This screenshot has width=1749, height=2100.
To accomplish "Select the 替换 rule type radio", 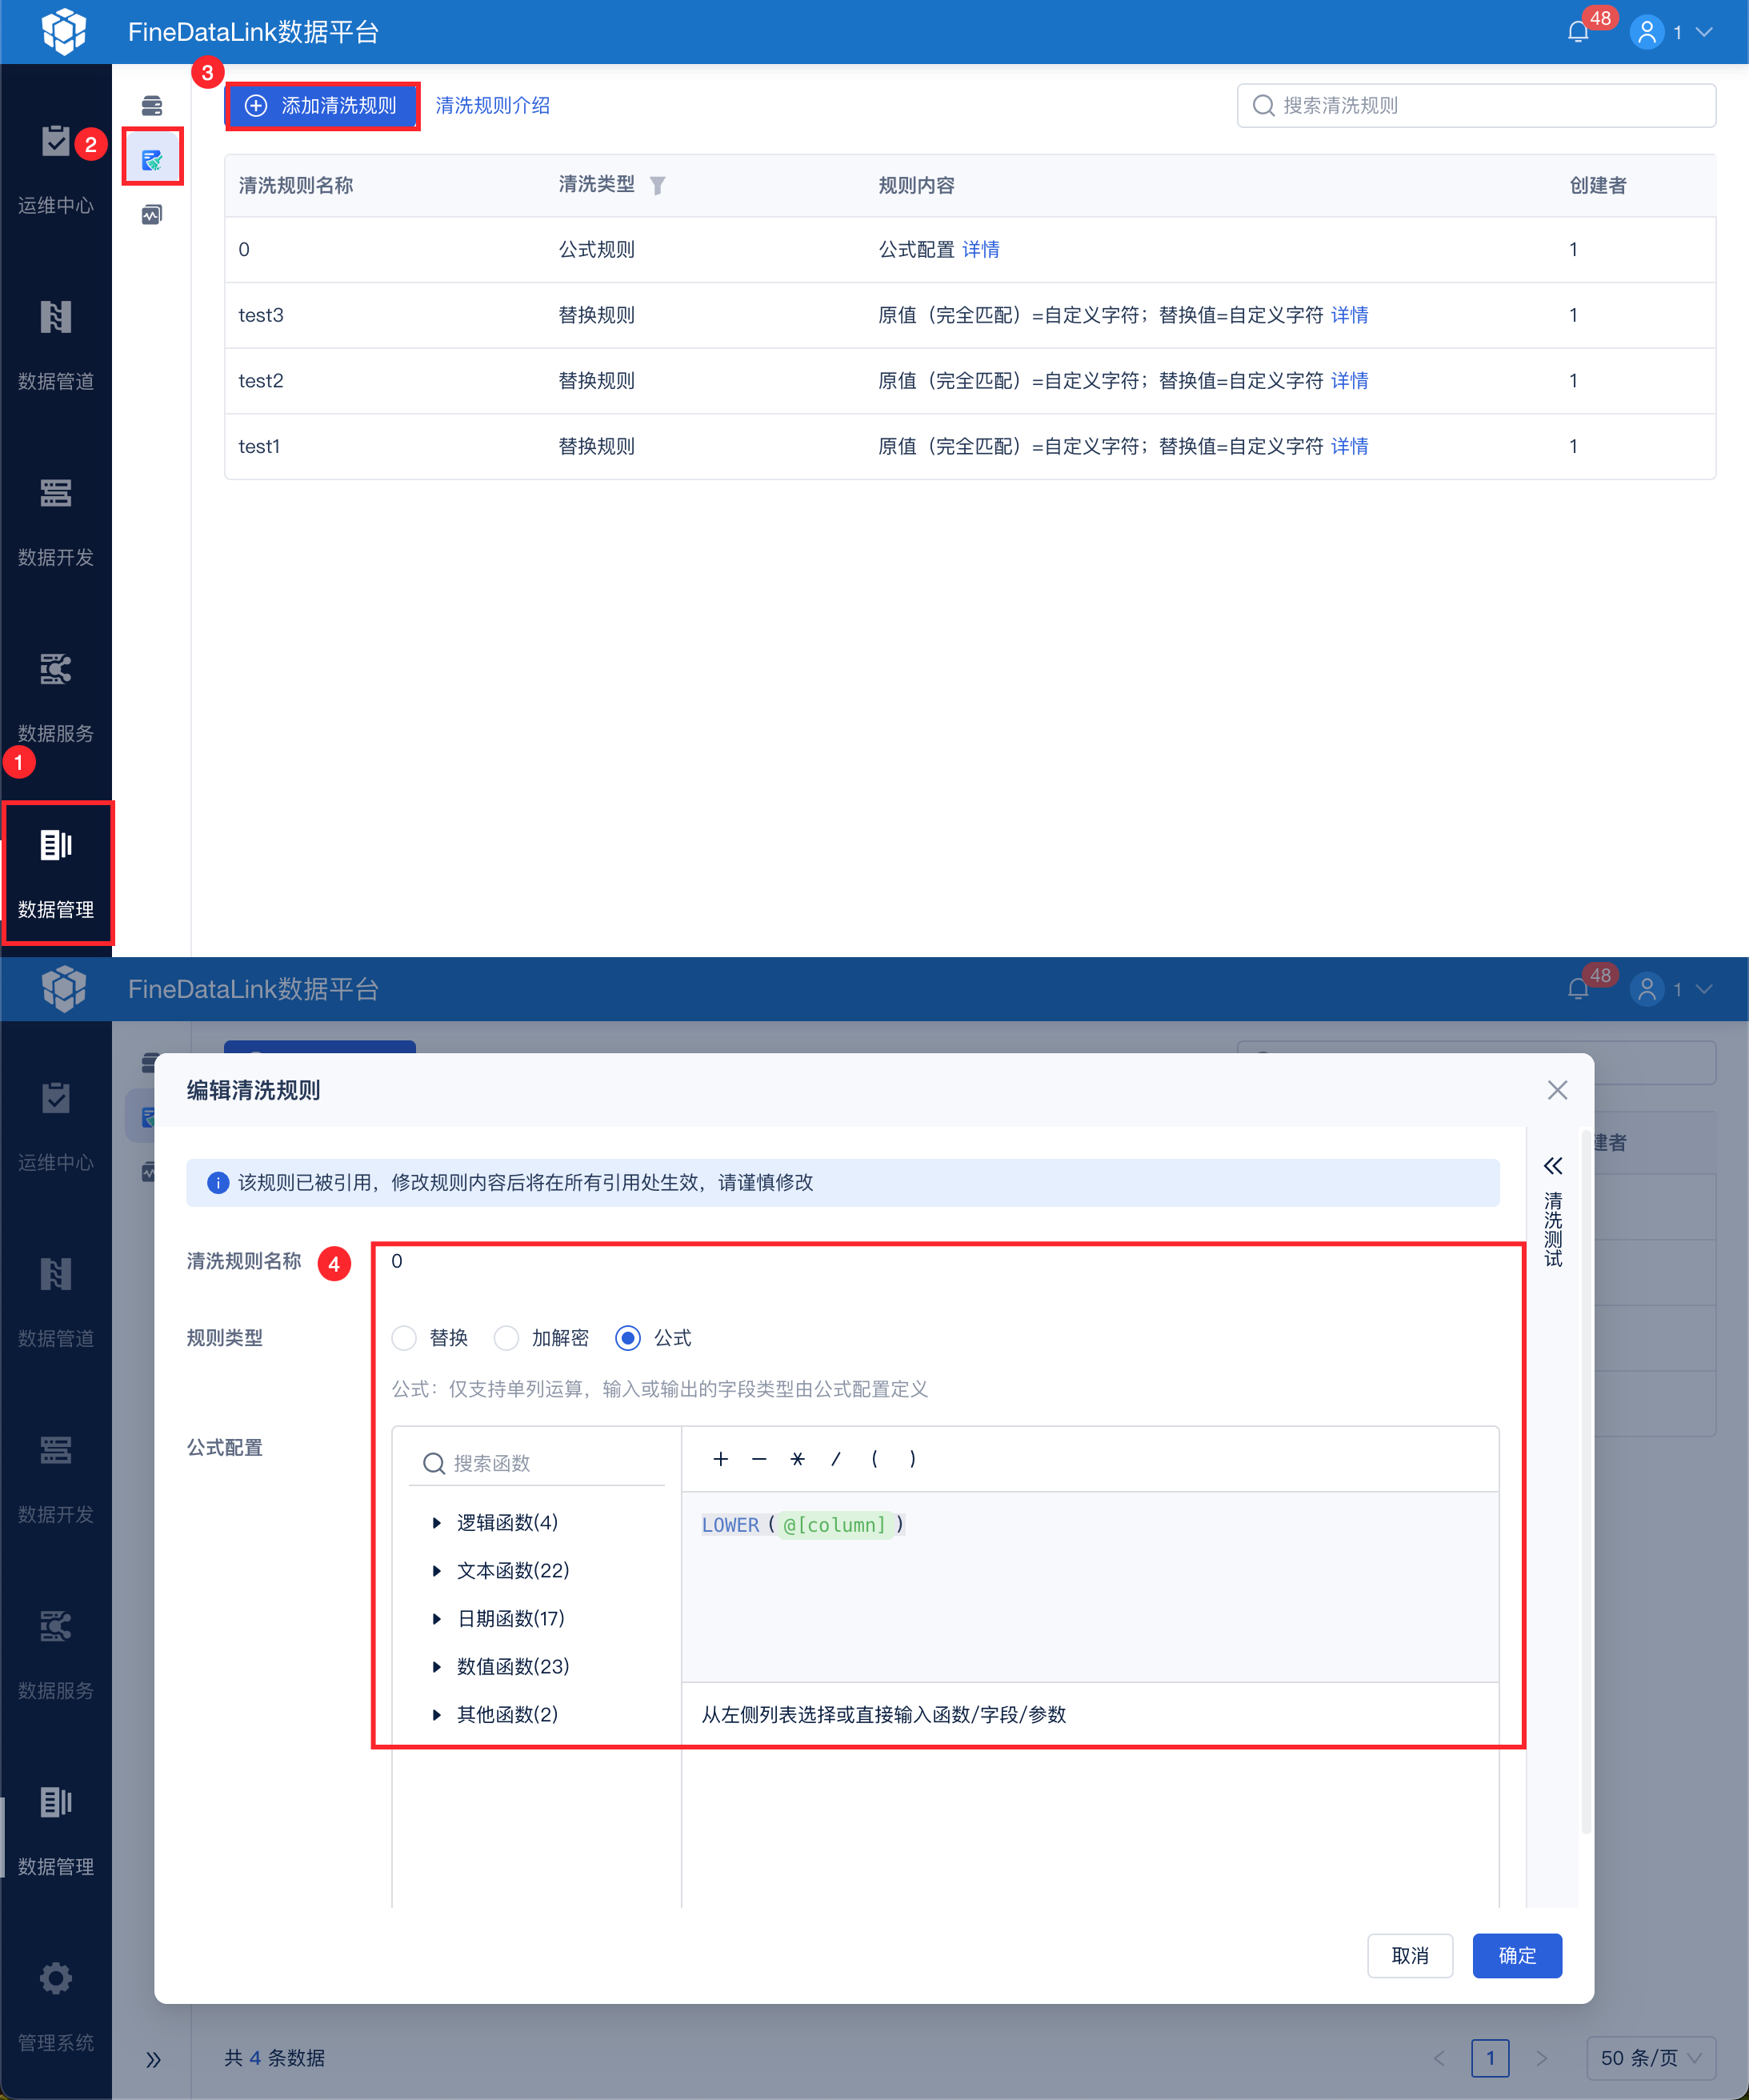I will coord(405,1338).
